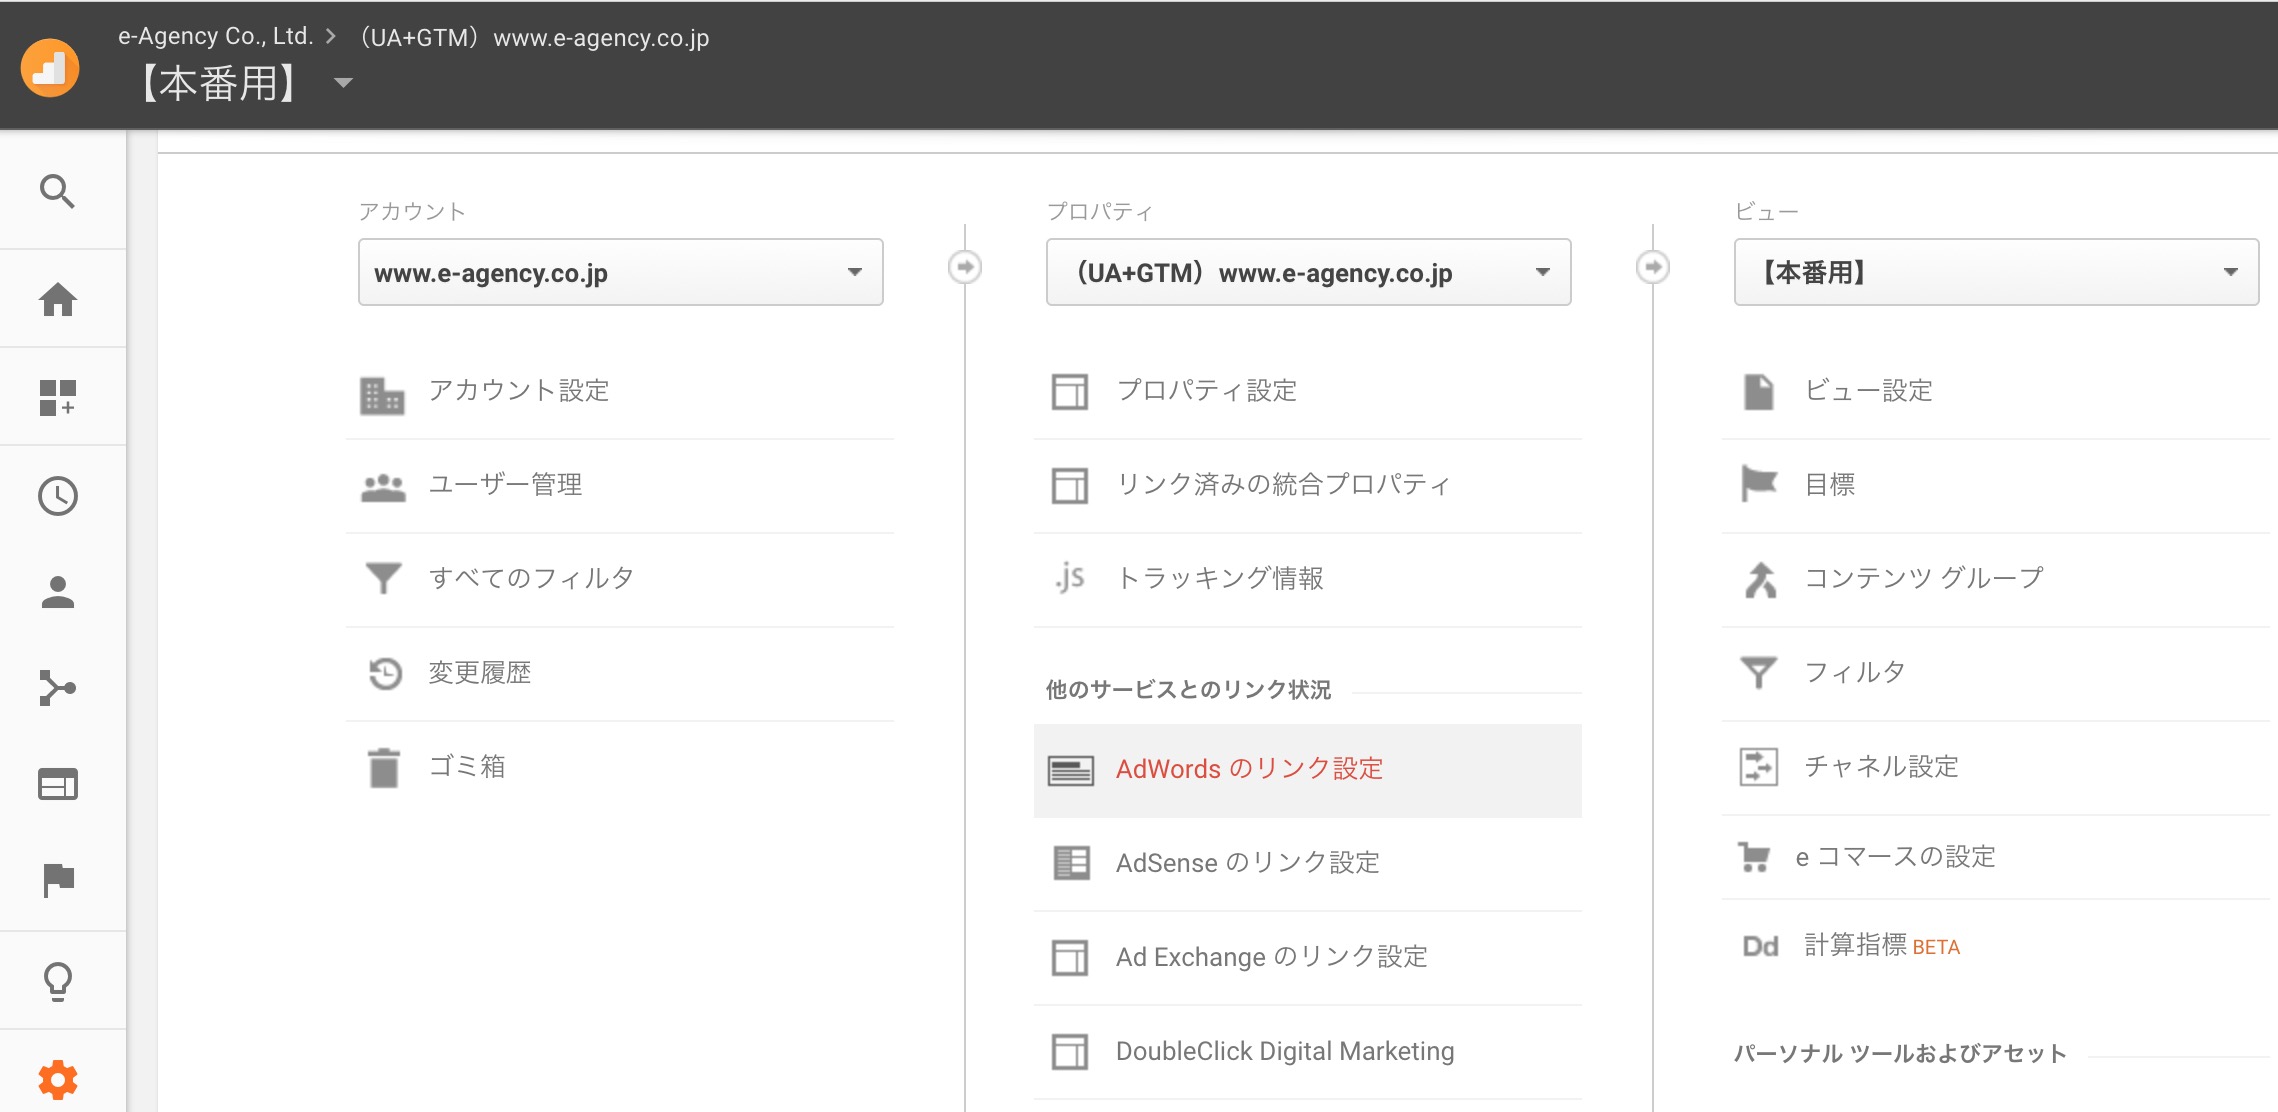
Task: Go to Home via house icon
Action: [x=58, y=299]
